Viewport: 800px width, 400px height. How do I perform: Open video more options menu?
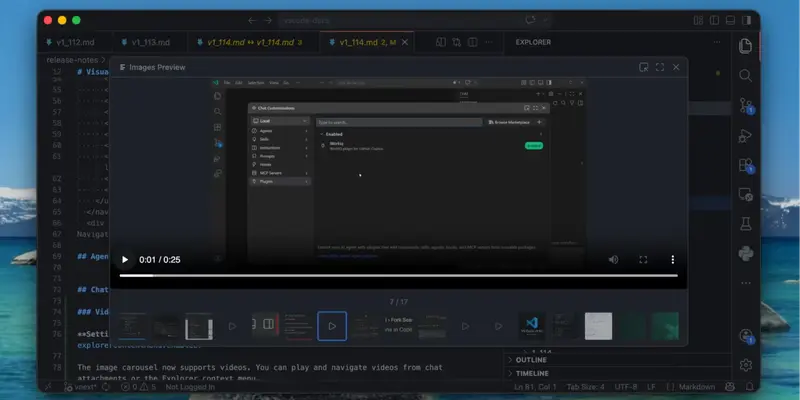click(x=672, y=260)
